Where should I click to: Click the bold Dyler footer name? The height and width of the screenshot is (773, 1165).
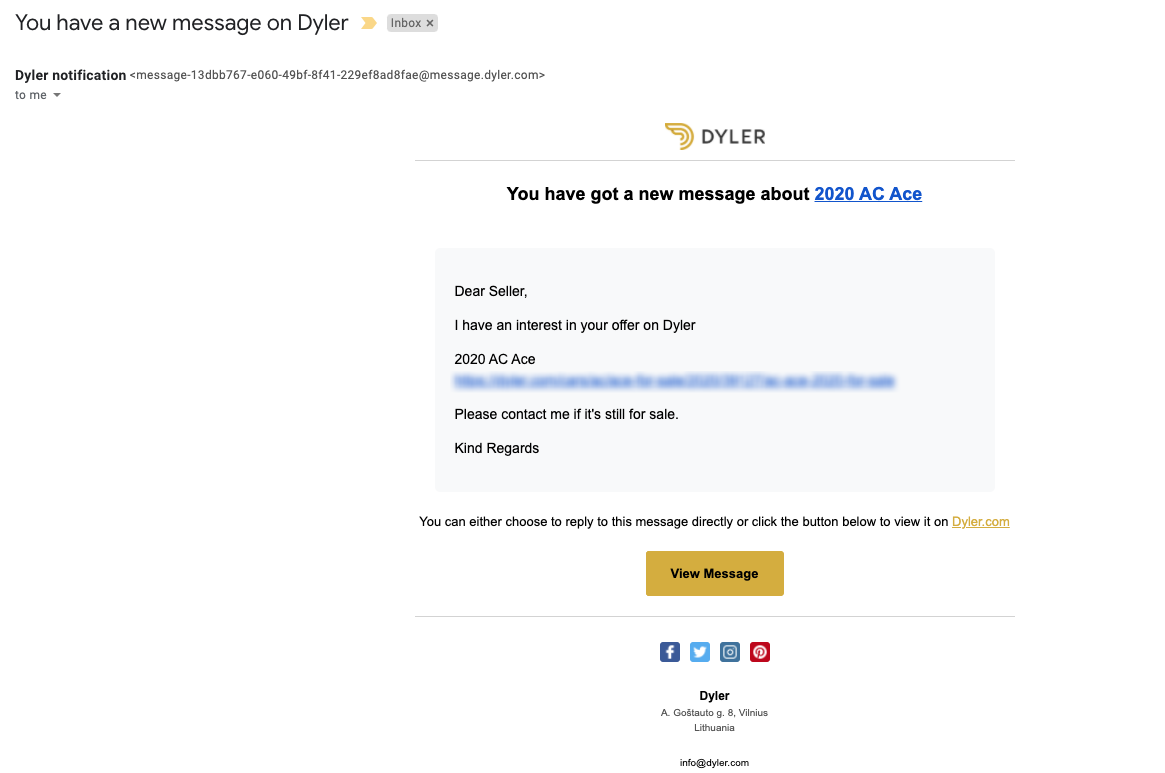click(x=714, y=696)
